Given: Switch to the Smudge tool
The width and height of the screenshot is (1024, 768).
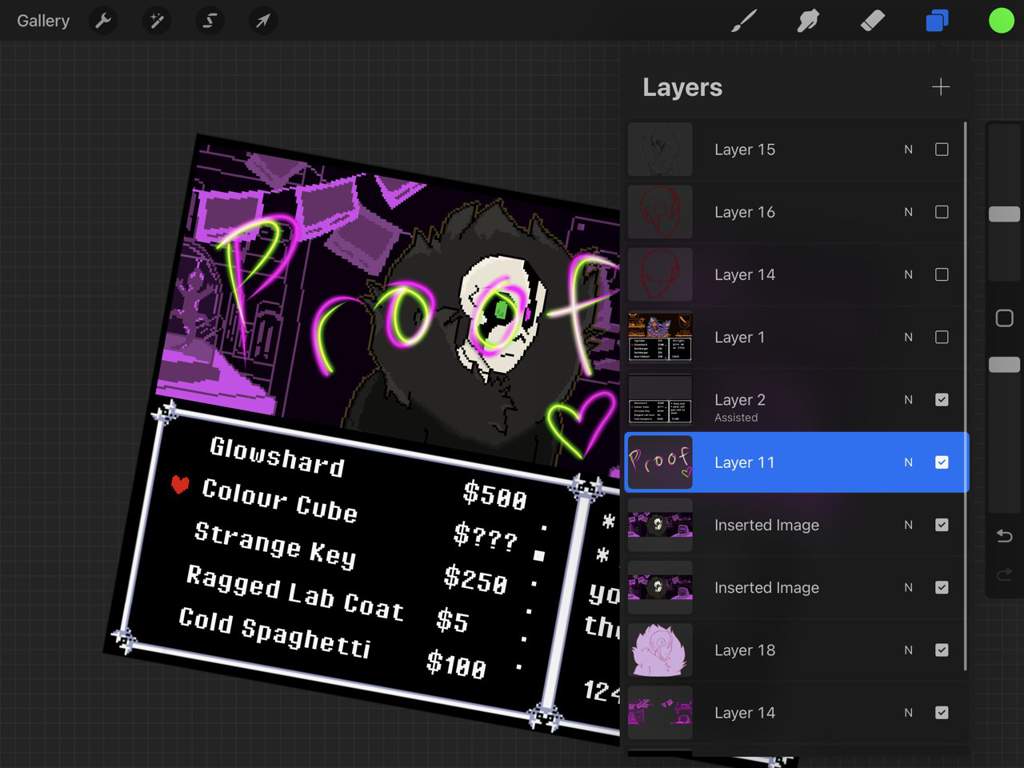Looking at the screenshot, I should (x=808, y=20).
